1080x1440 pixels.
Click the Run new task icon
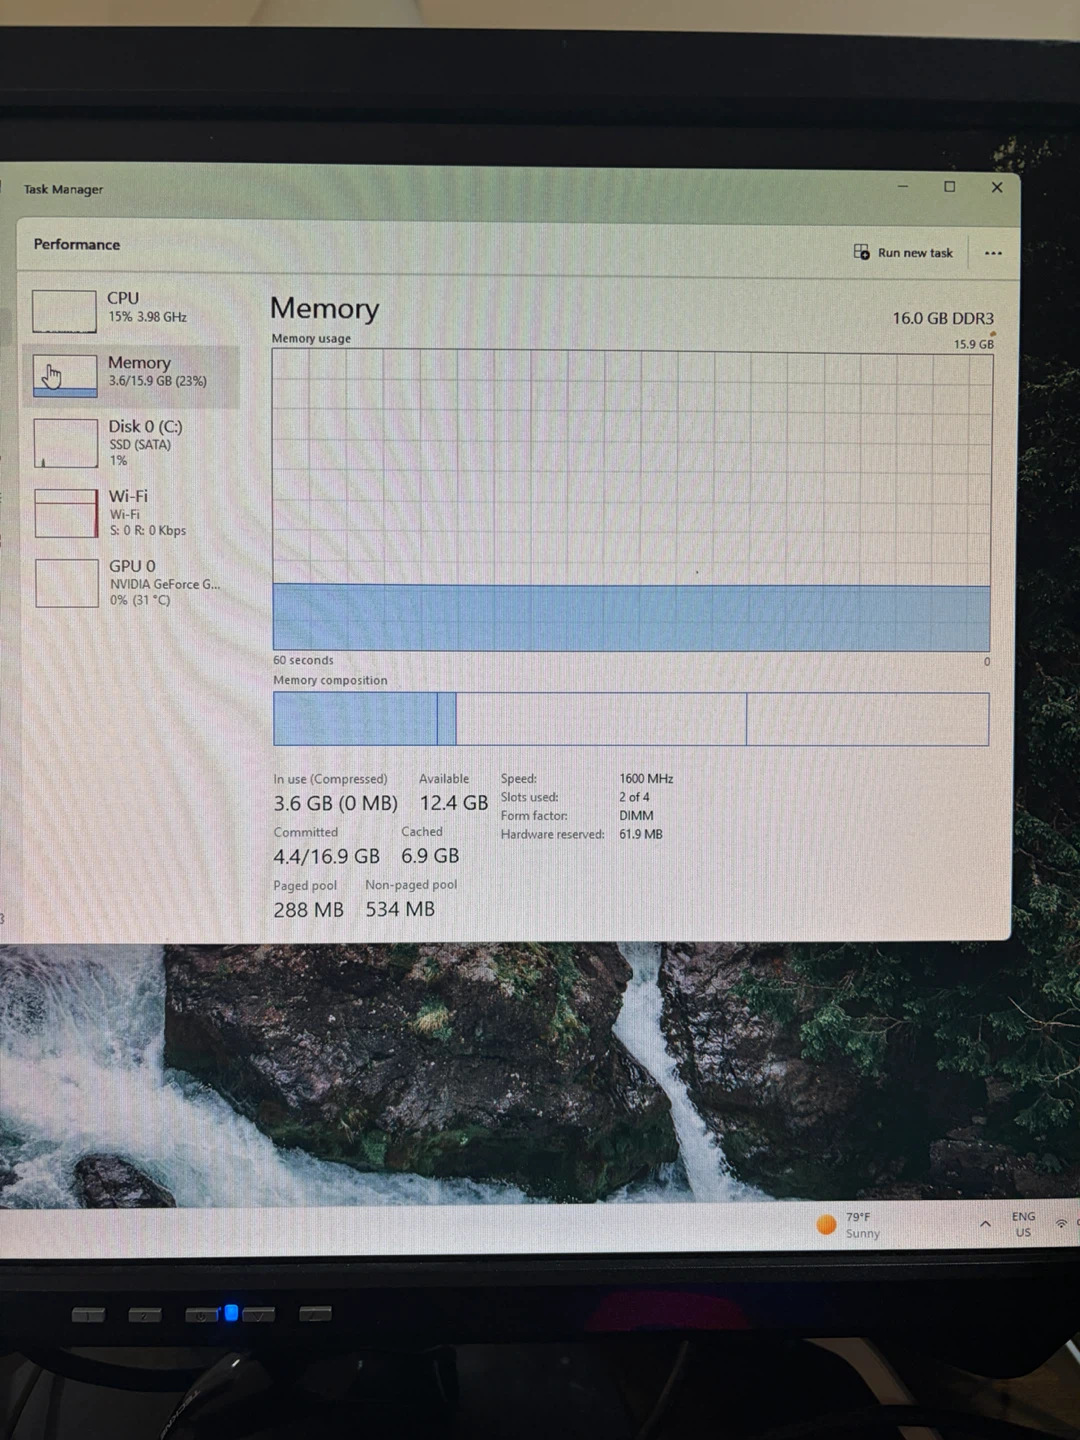861,252
